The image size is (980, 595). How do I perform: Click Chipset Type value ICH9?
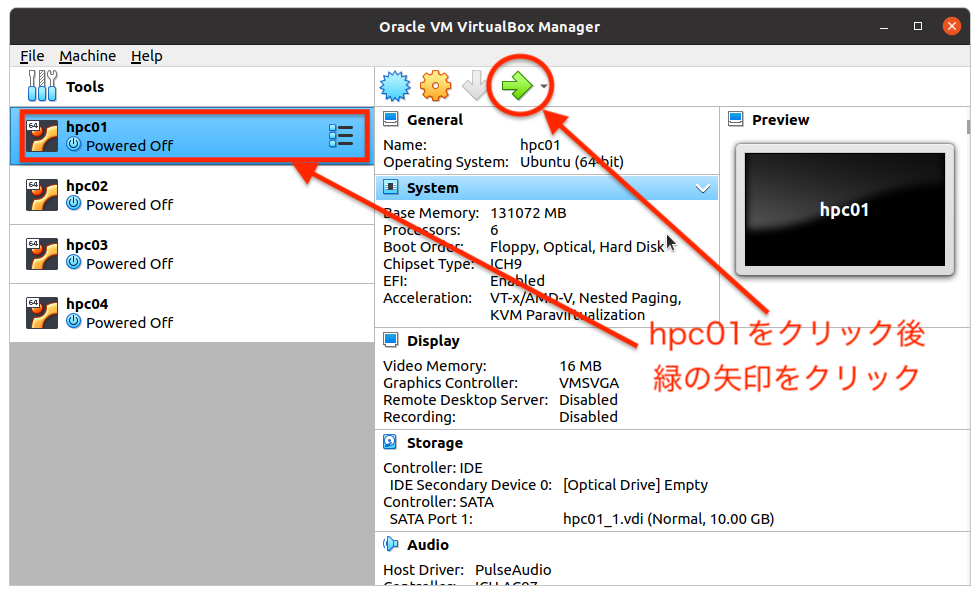point(506,264)
